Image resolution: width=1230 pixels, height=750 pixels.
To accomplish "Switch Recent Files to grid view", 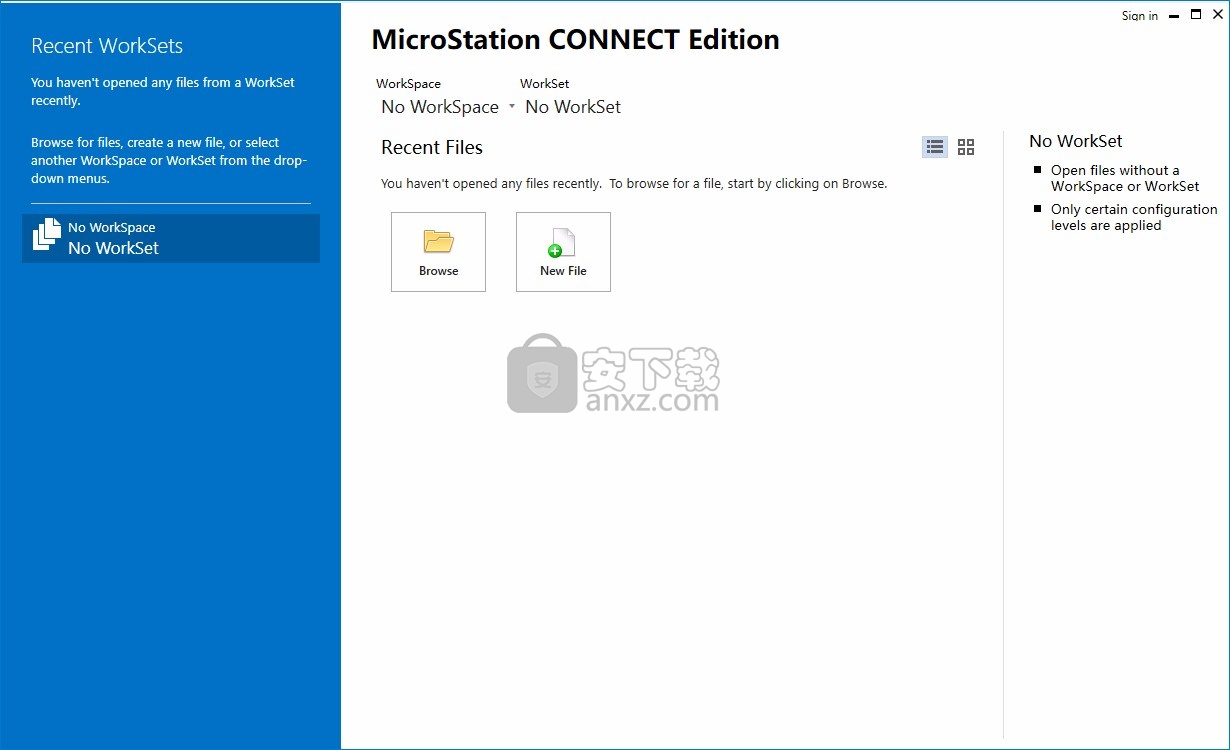I will pos(966,147).
